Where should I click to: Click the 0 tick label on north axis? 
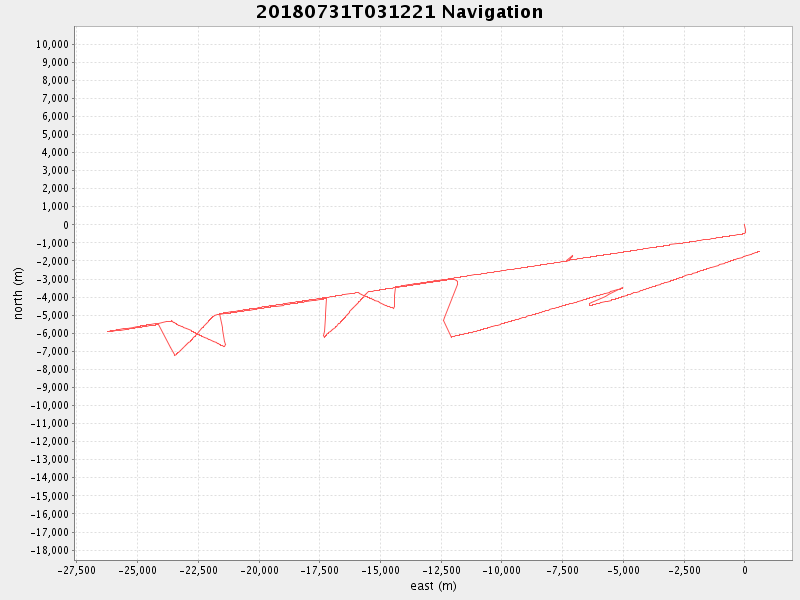tap(65, 225)
